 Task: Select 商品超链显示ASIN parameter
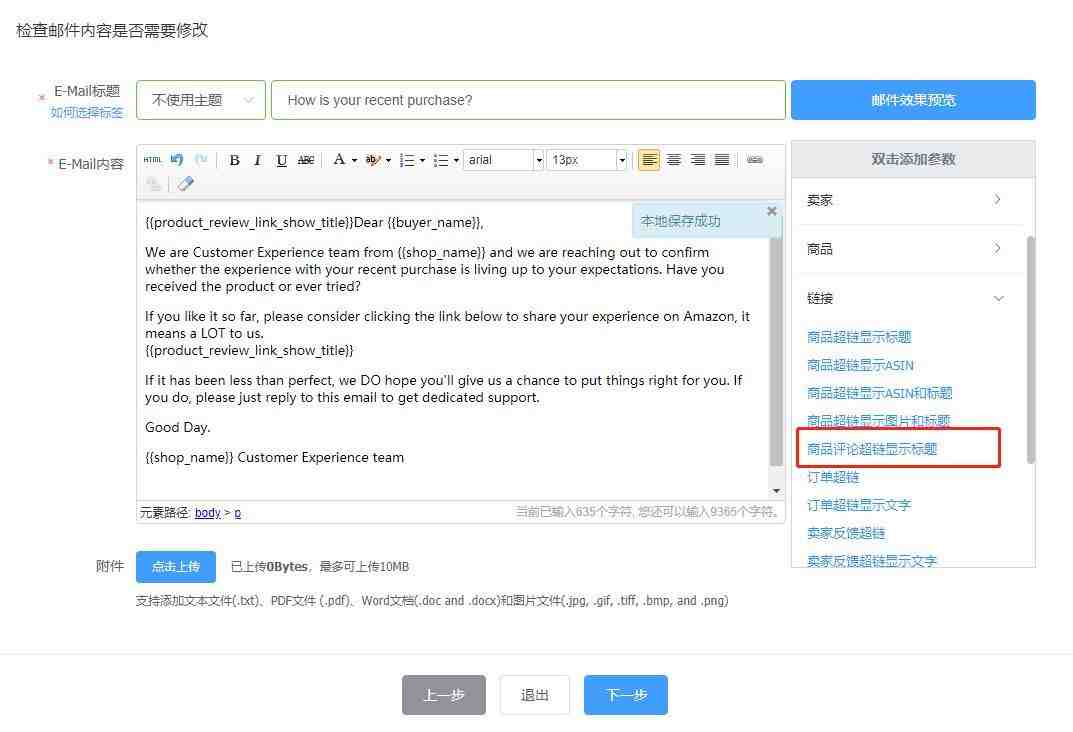pos(860,365)
